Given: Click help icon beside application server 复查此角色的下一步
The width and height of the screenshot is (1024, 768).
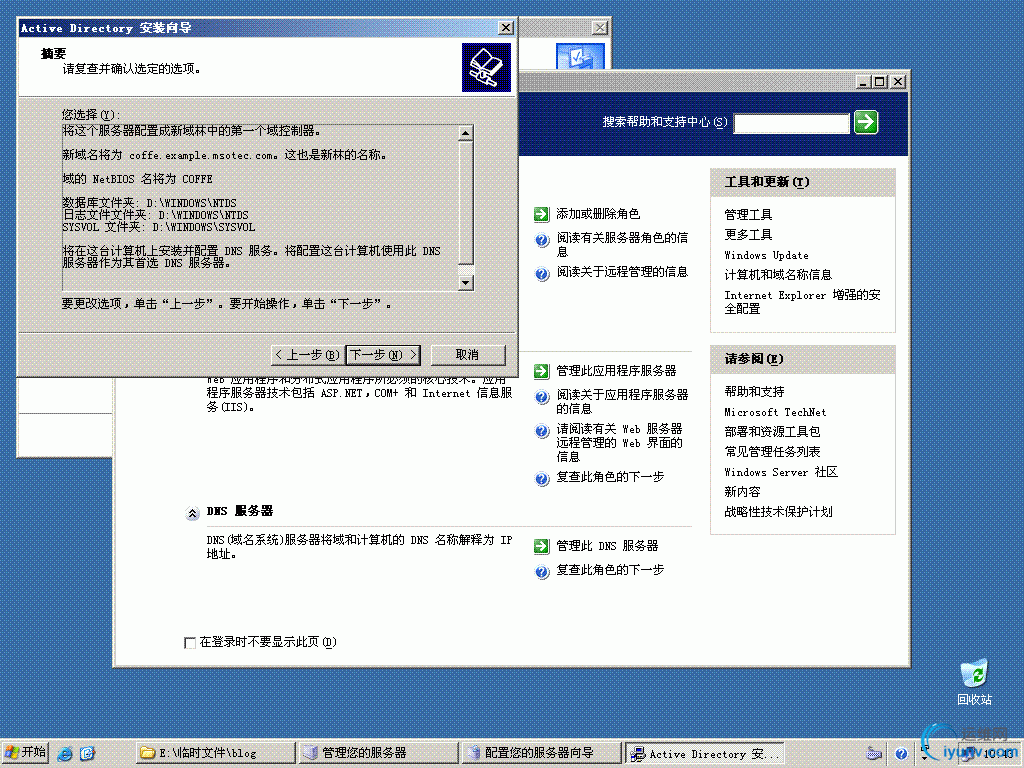Looking at the screenshot, I should coord(542,479).
